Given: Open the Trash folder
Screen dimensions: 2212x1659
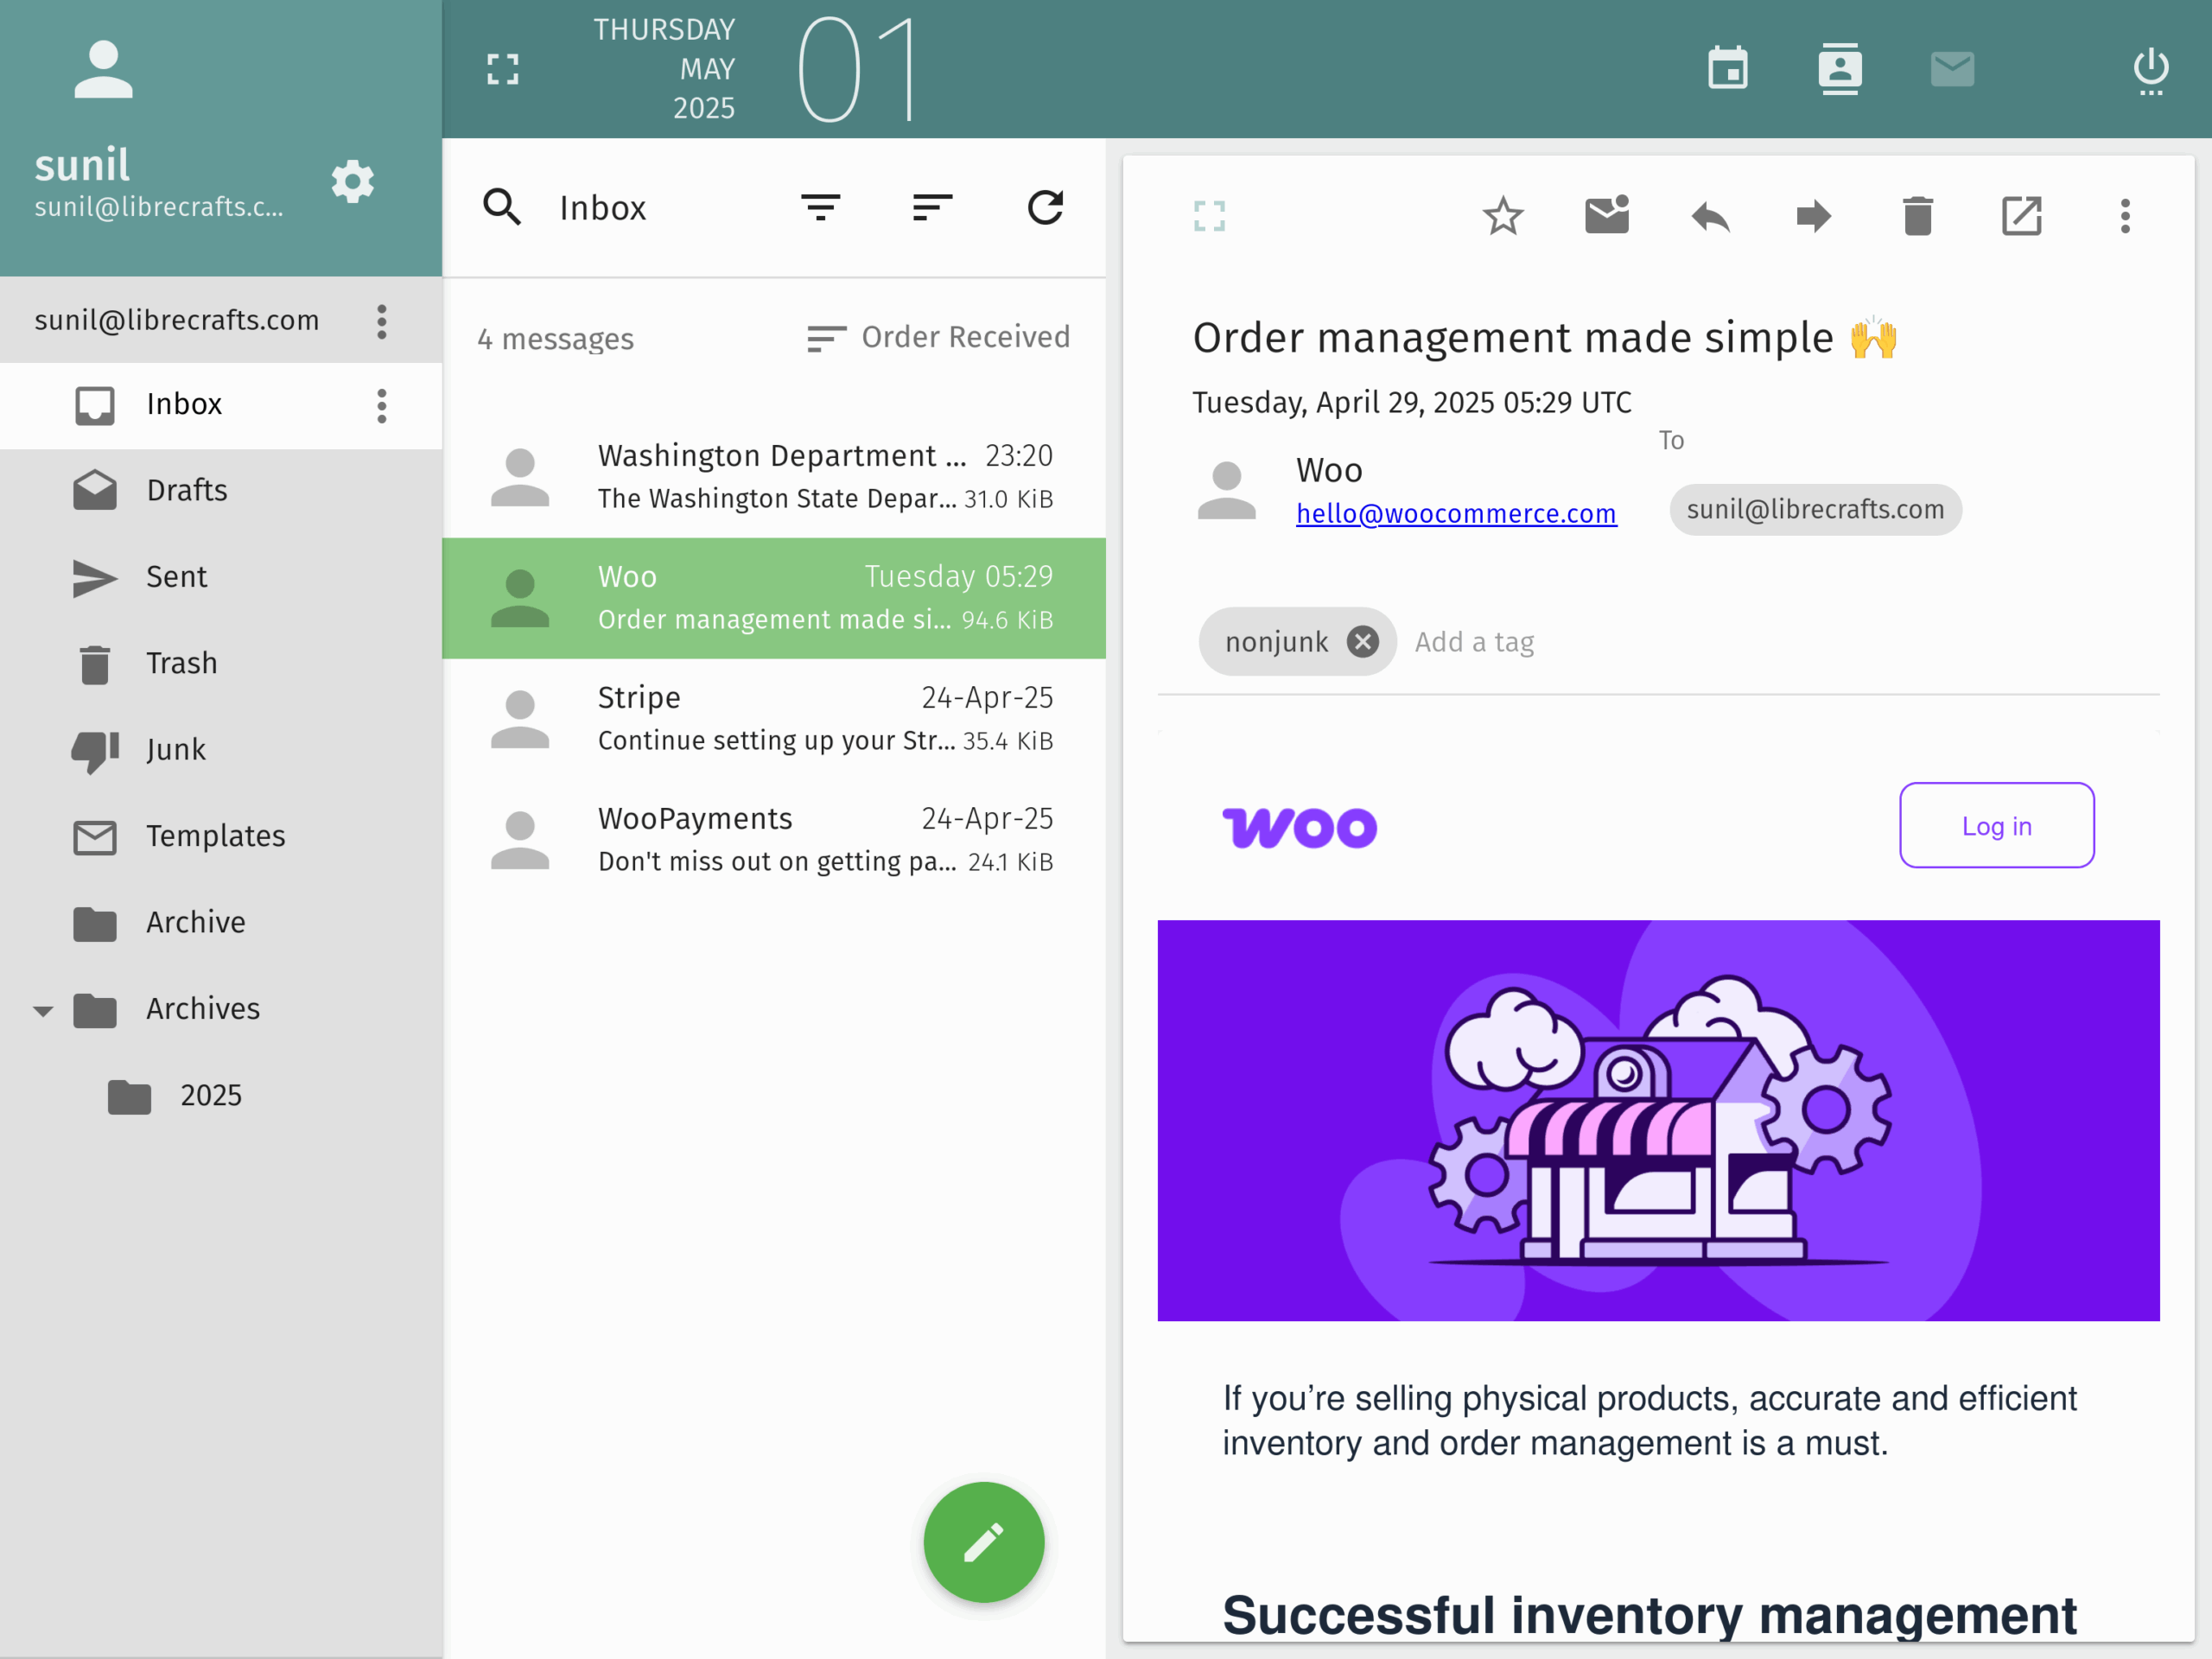Looking at the screenshot, I should (221, 664).
